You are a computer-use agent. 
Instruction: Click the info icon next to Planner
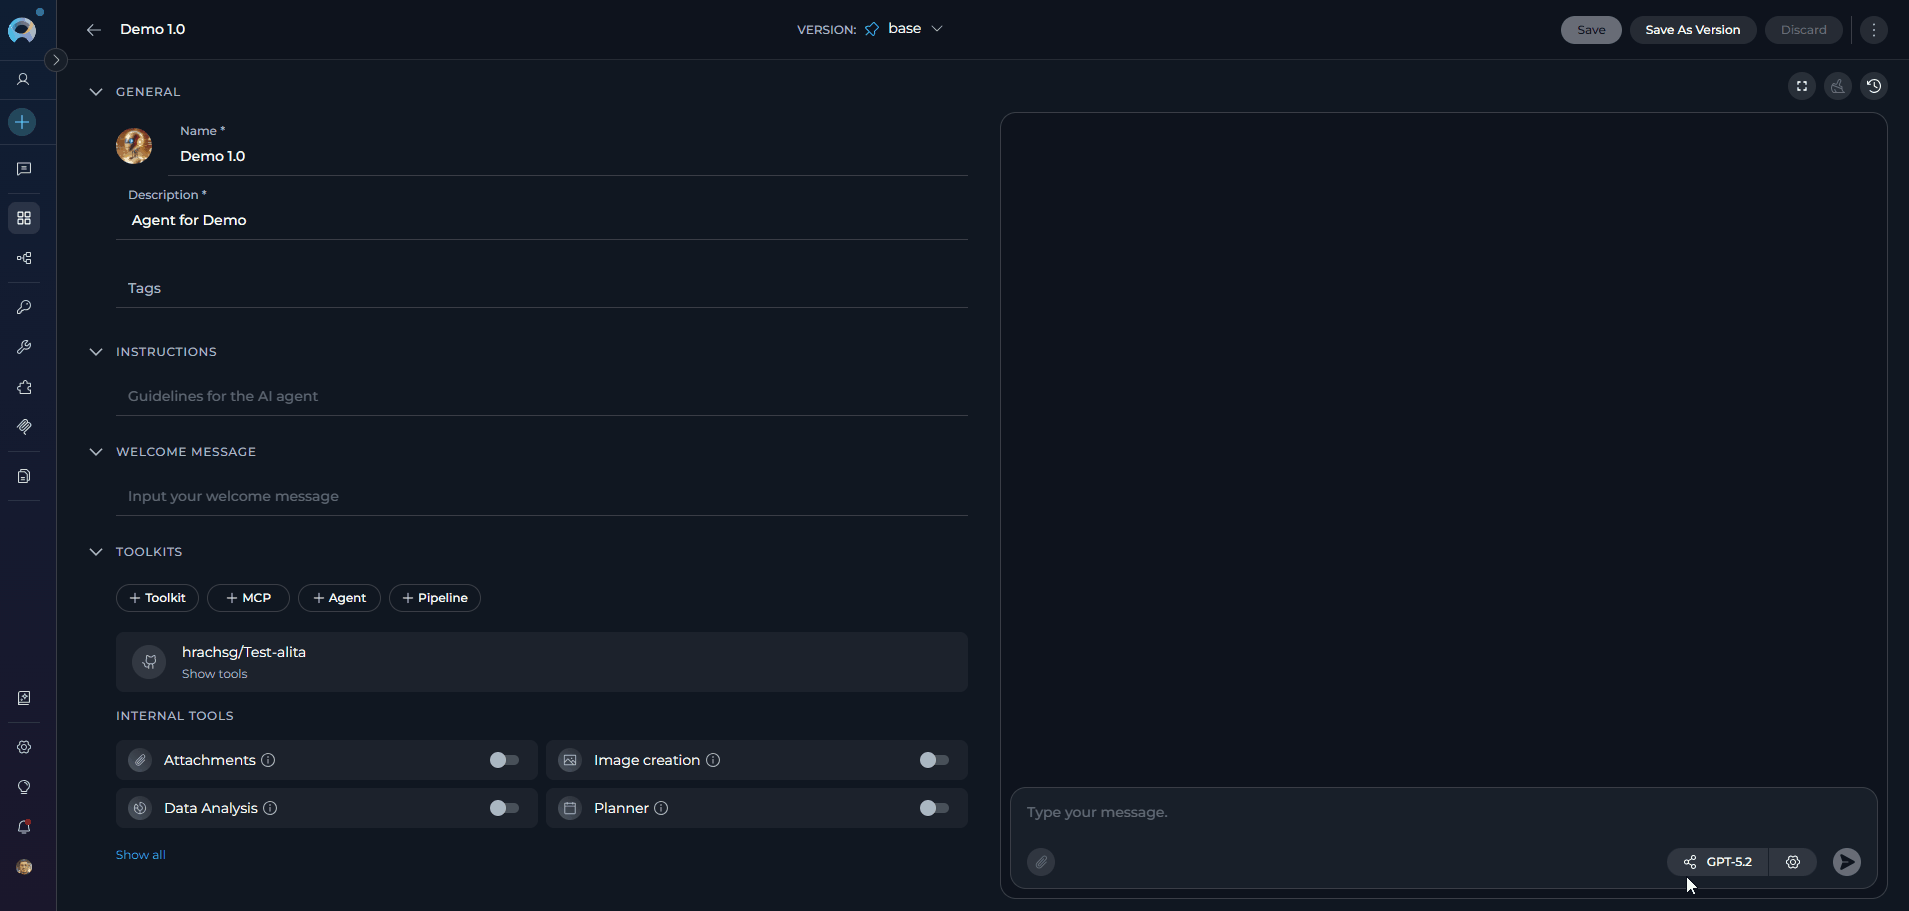[x=661, y=808]
